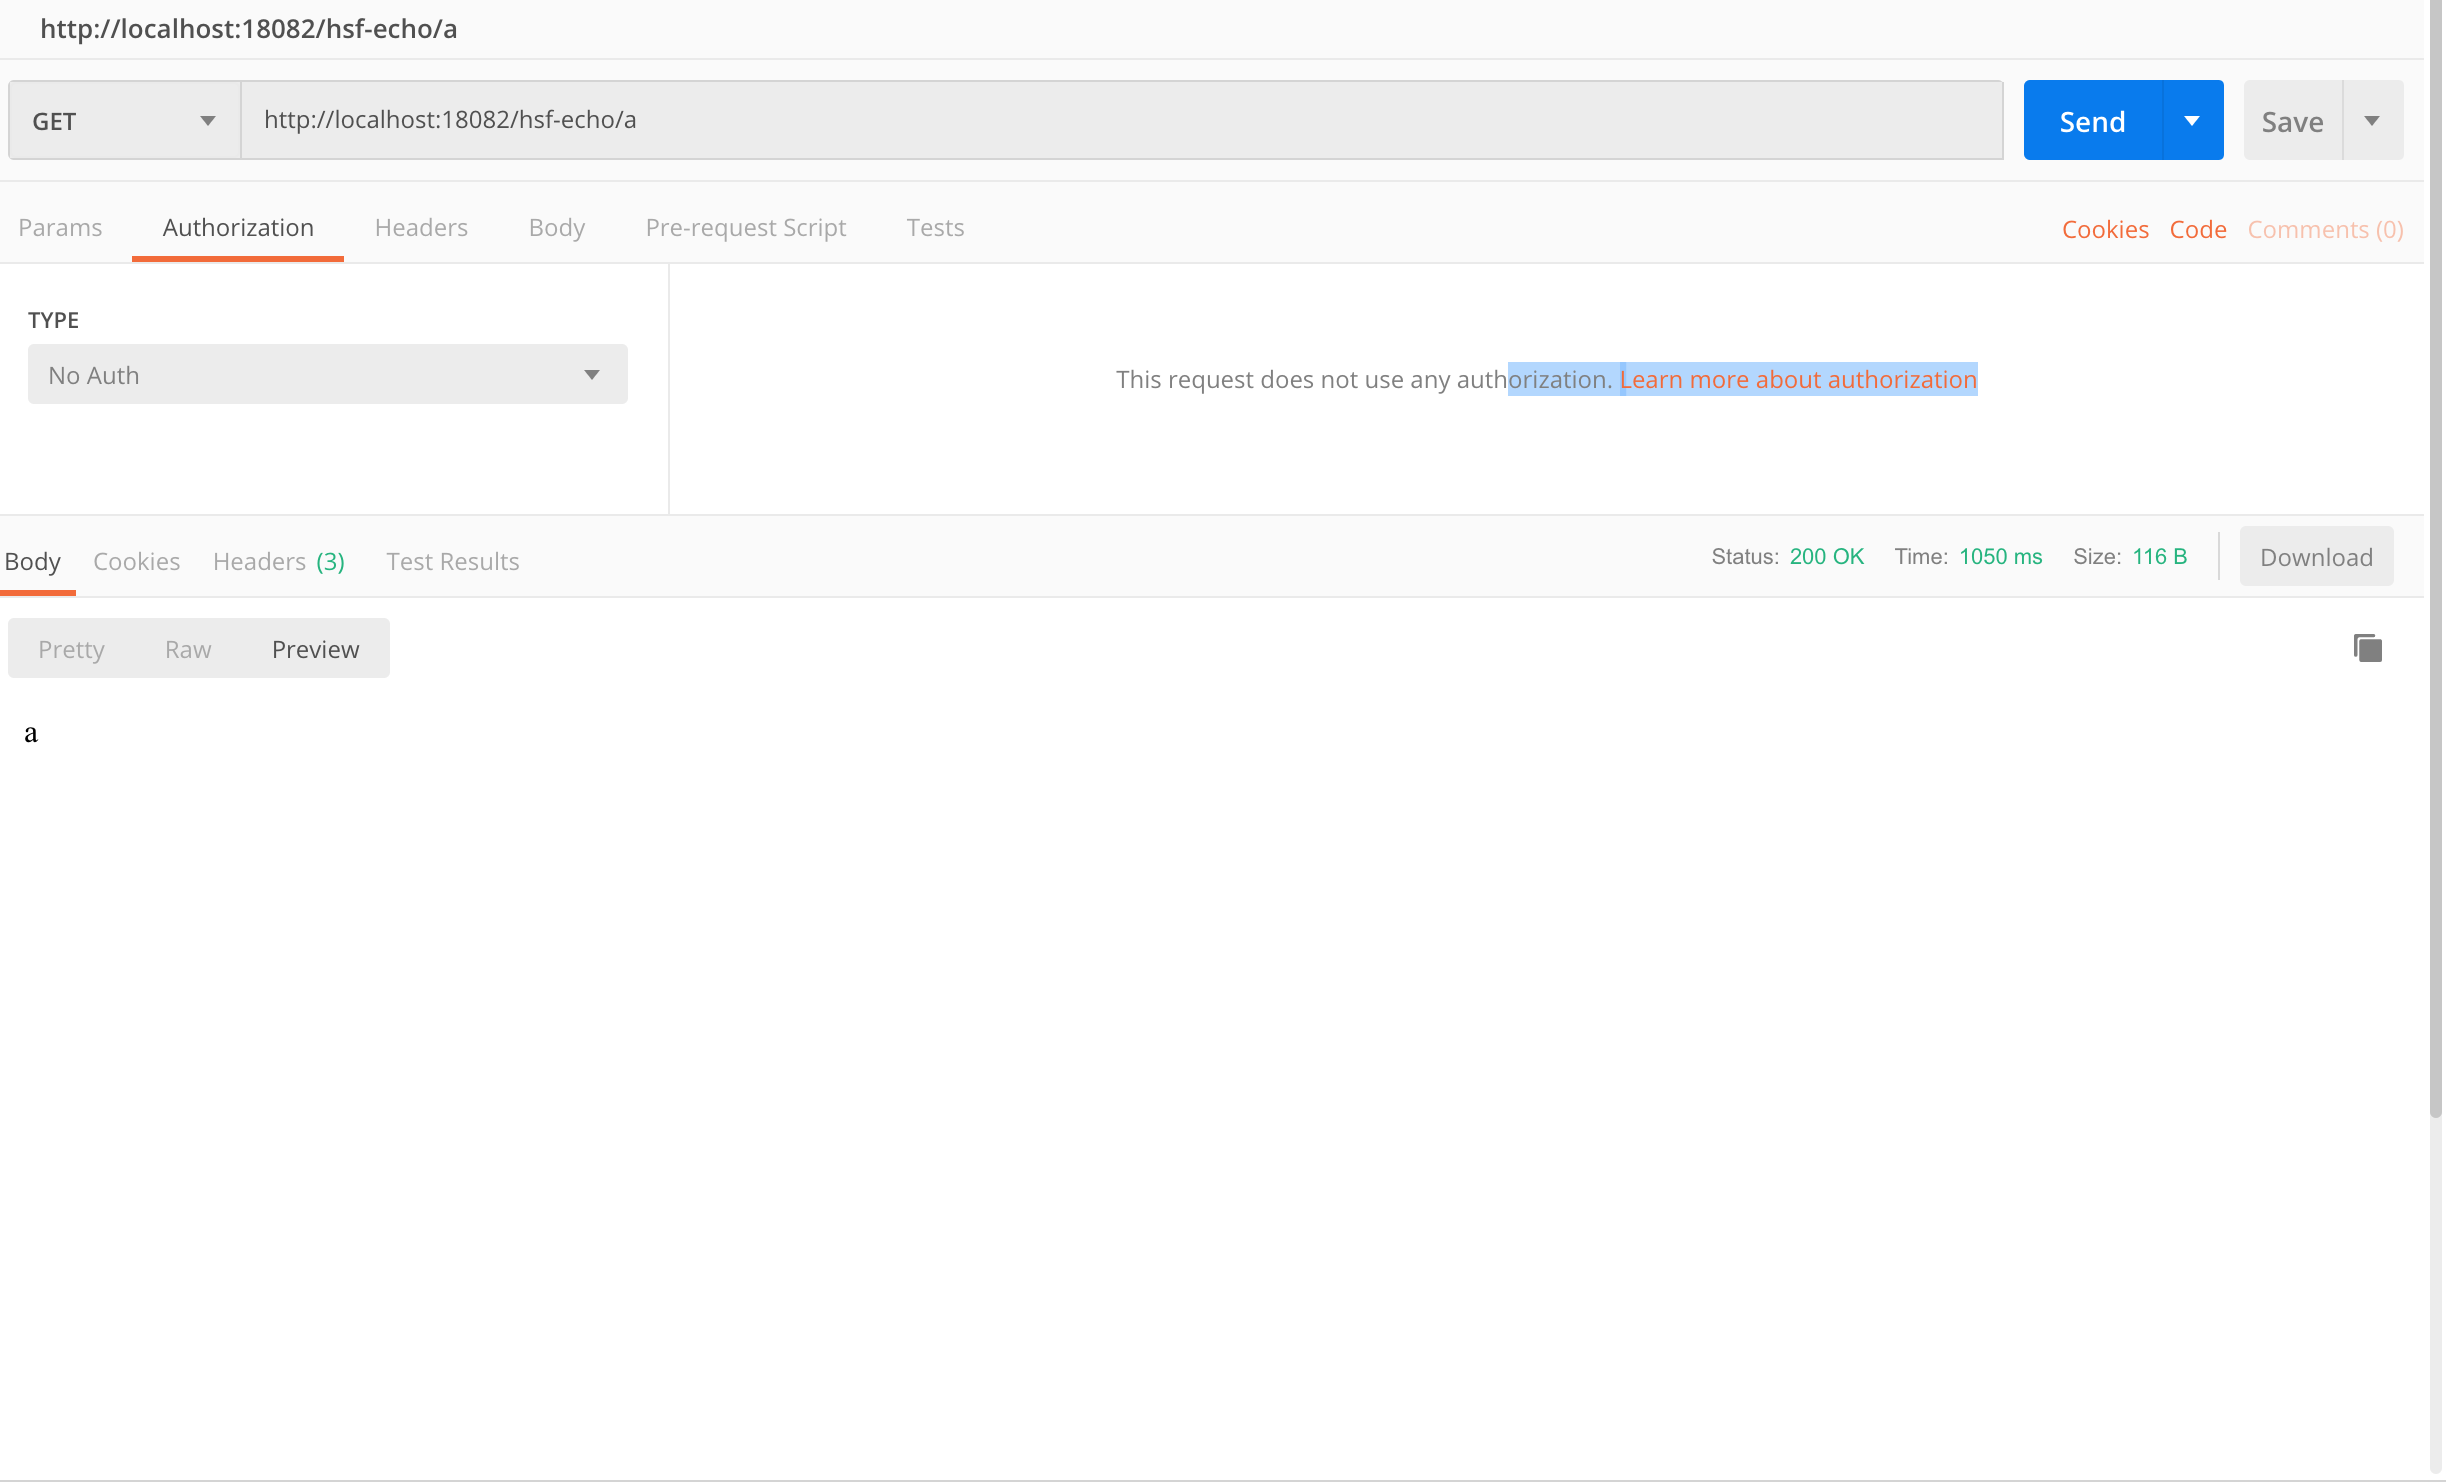The width and height of the screenshot is (2446, 1482).
Task: Open Learn more about authorization link
Action: coord(1798,380)
